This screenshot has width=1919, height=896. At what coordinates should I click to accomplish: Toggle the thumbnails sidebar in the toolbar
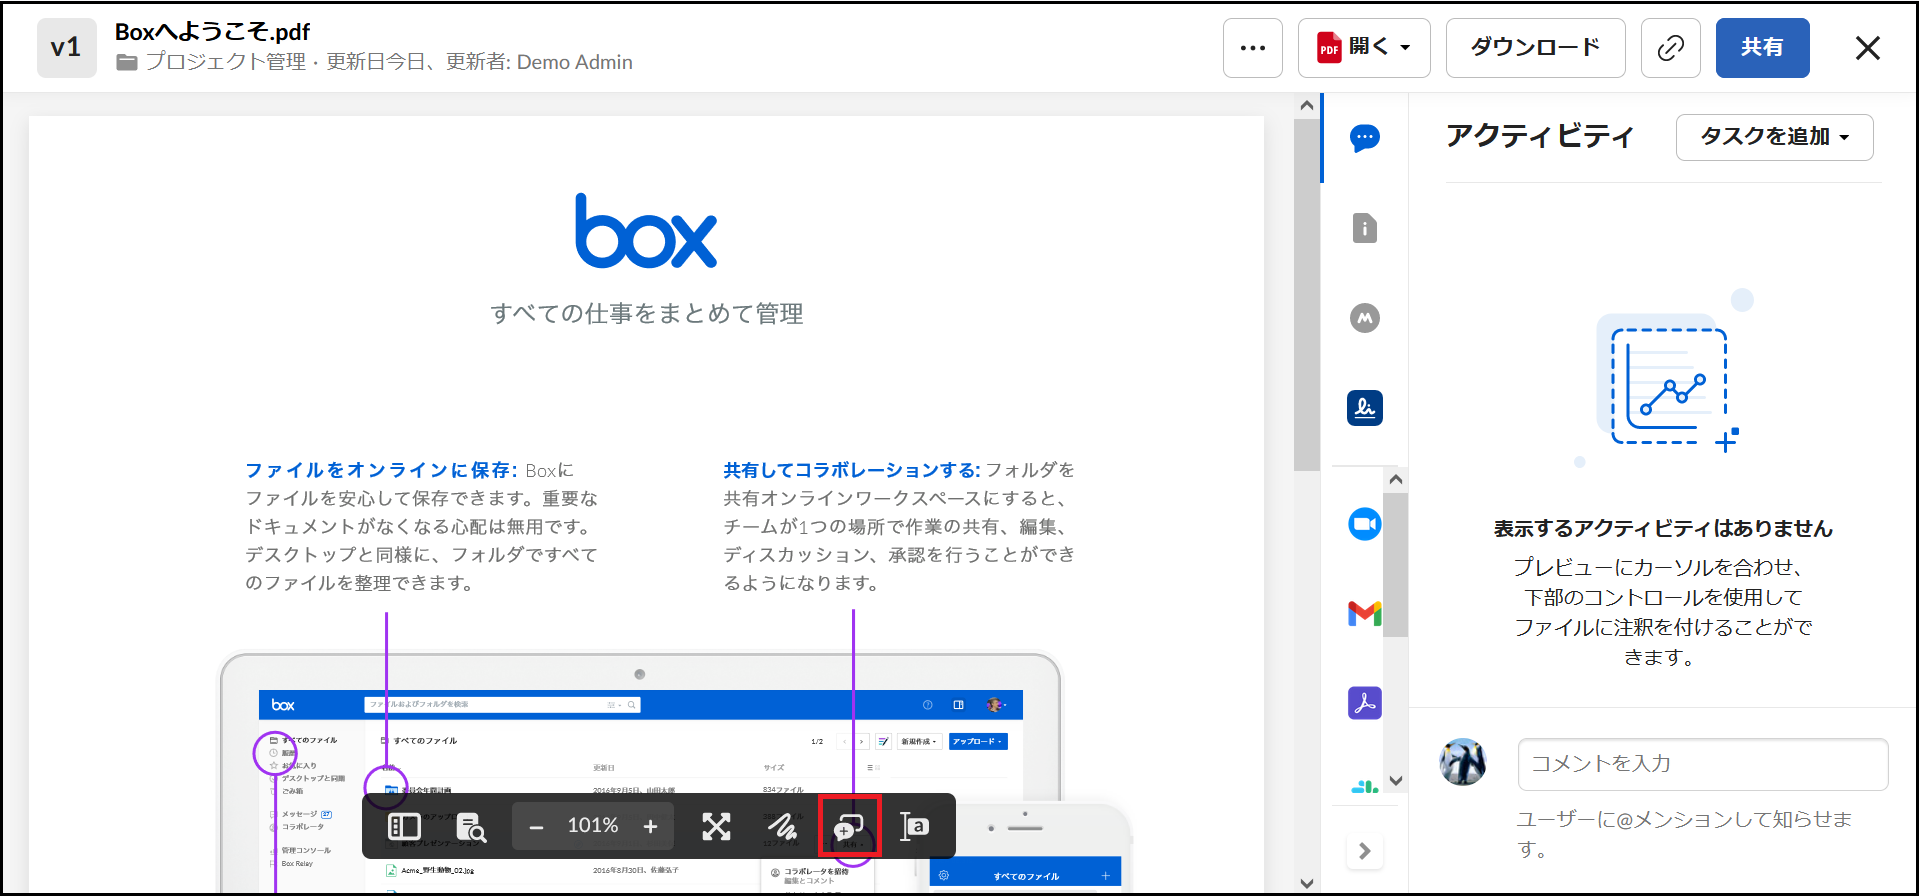click(404, 826)
